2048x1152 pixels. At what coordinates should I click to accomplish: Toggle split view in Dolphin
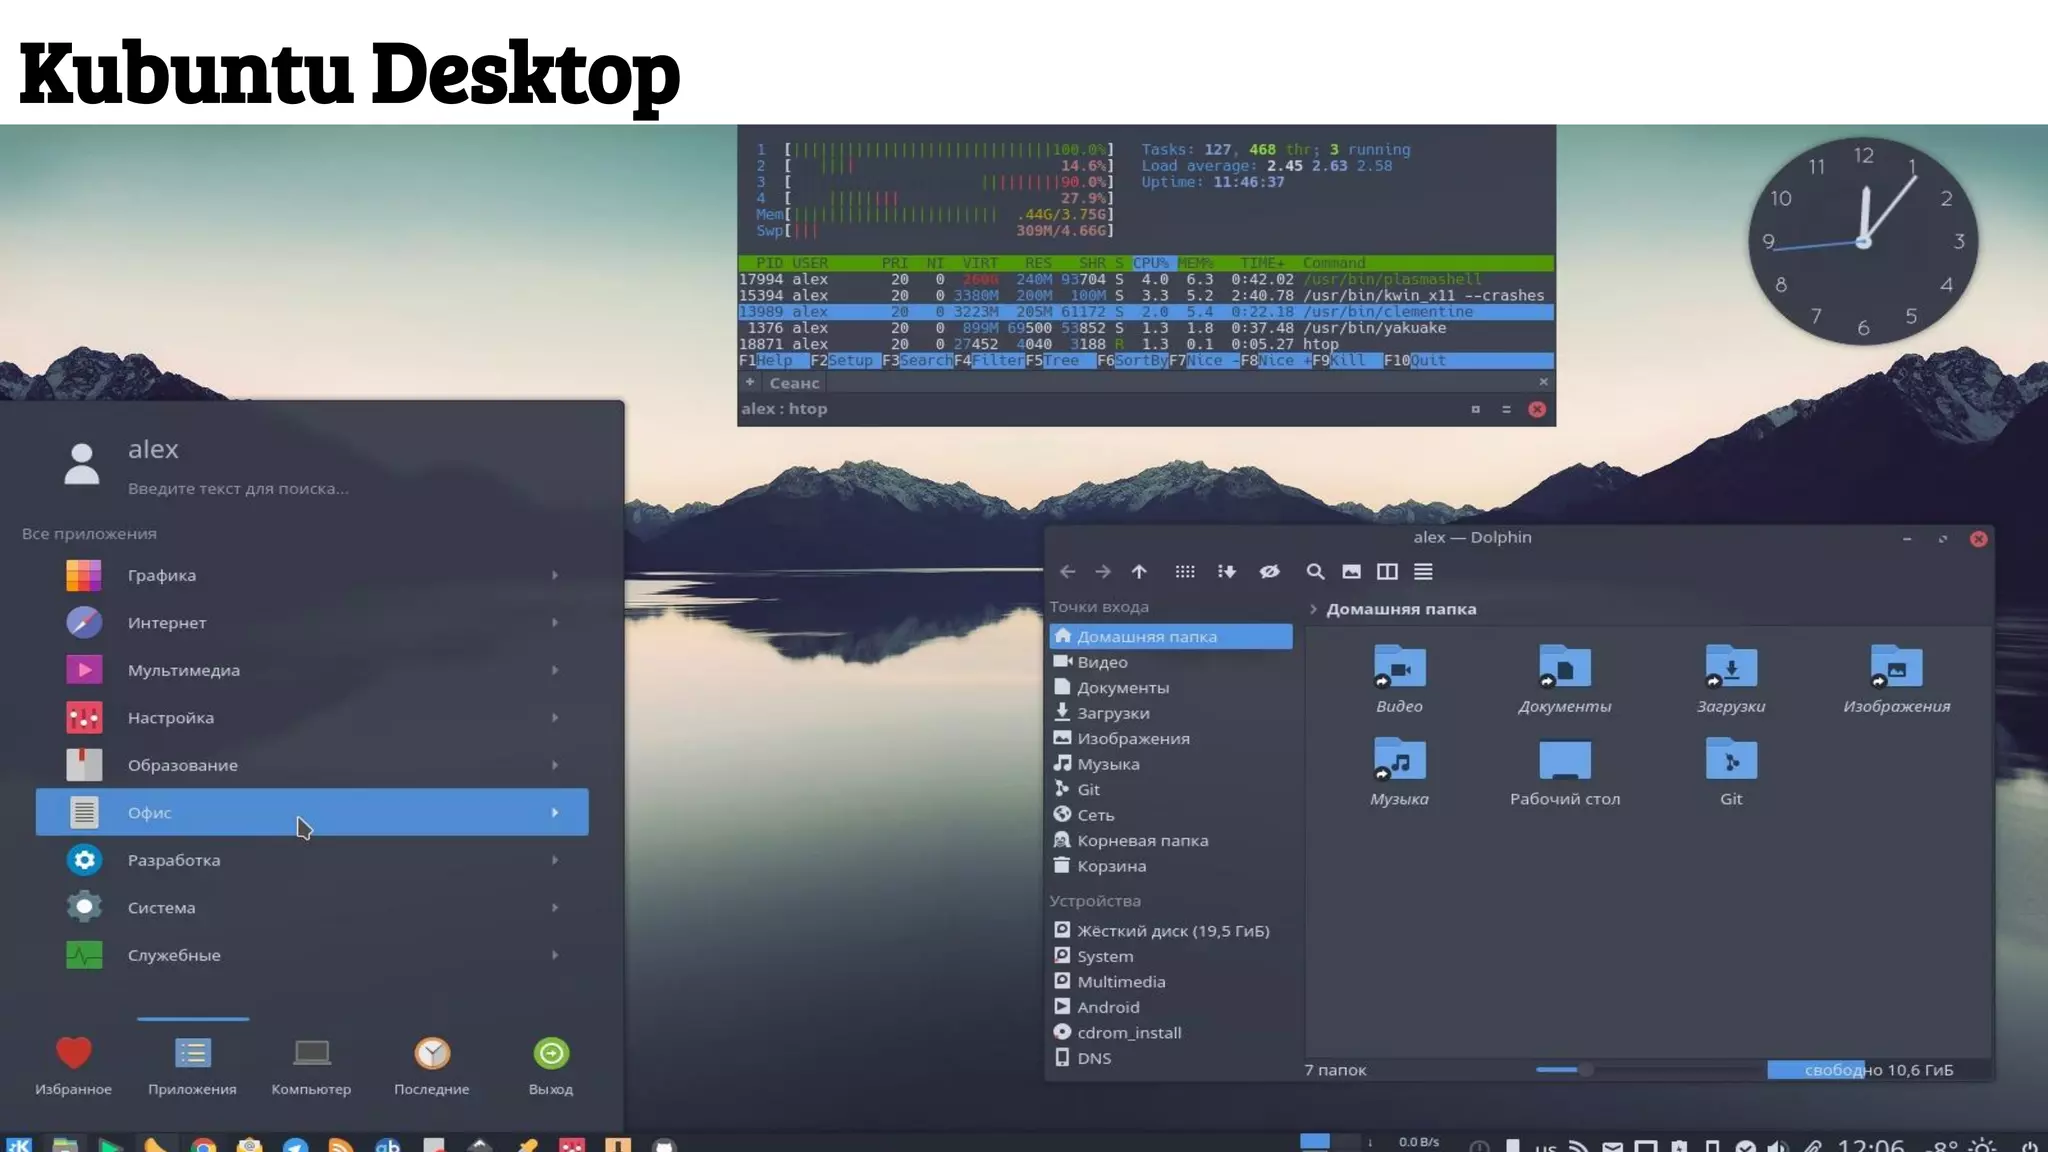tap(1387, 572)
